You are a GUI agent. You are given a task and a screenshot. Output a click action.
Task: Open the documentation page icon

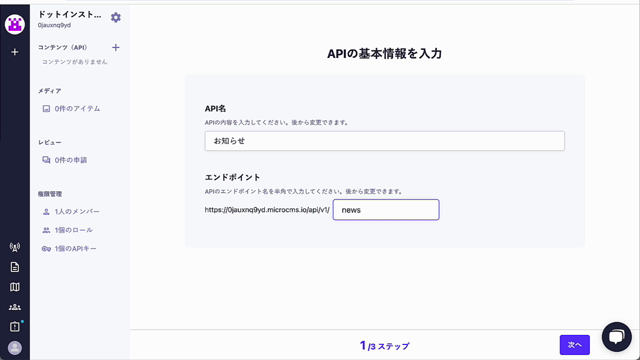tap(15, 267)
